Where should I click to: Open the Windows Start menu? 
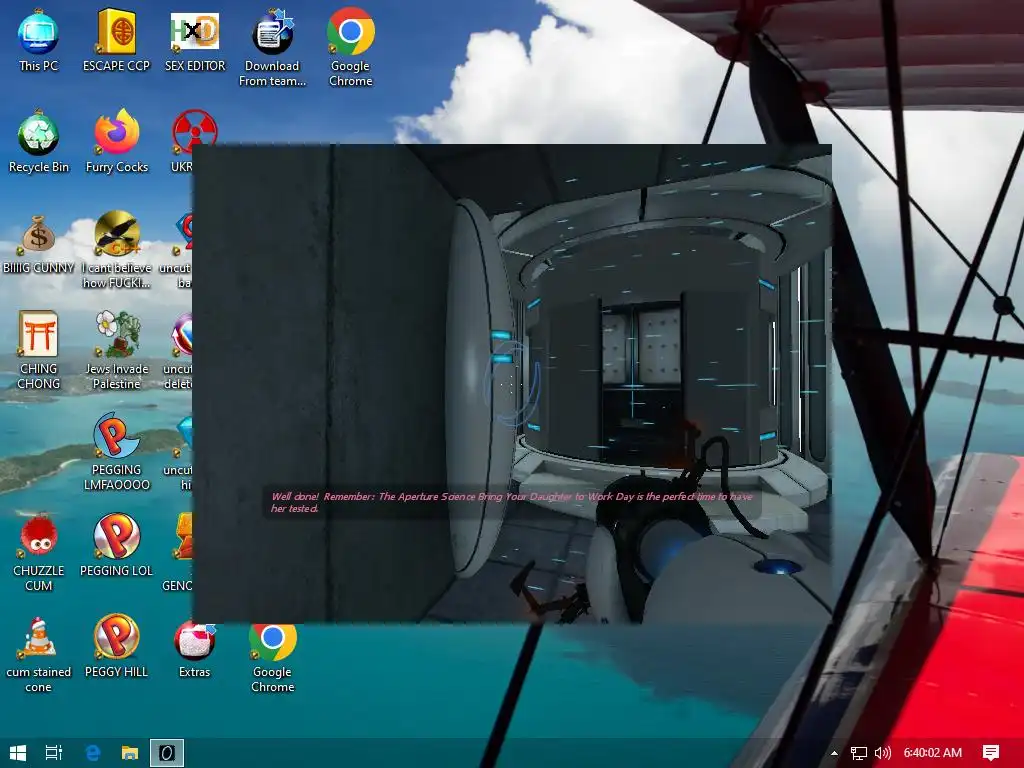18,753
